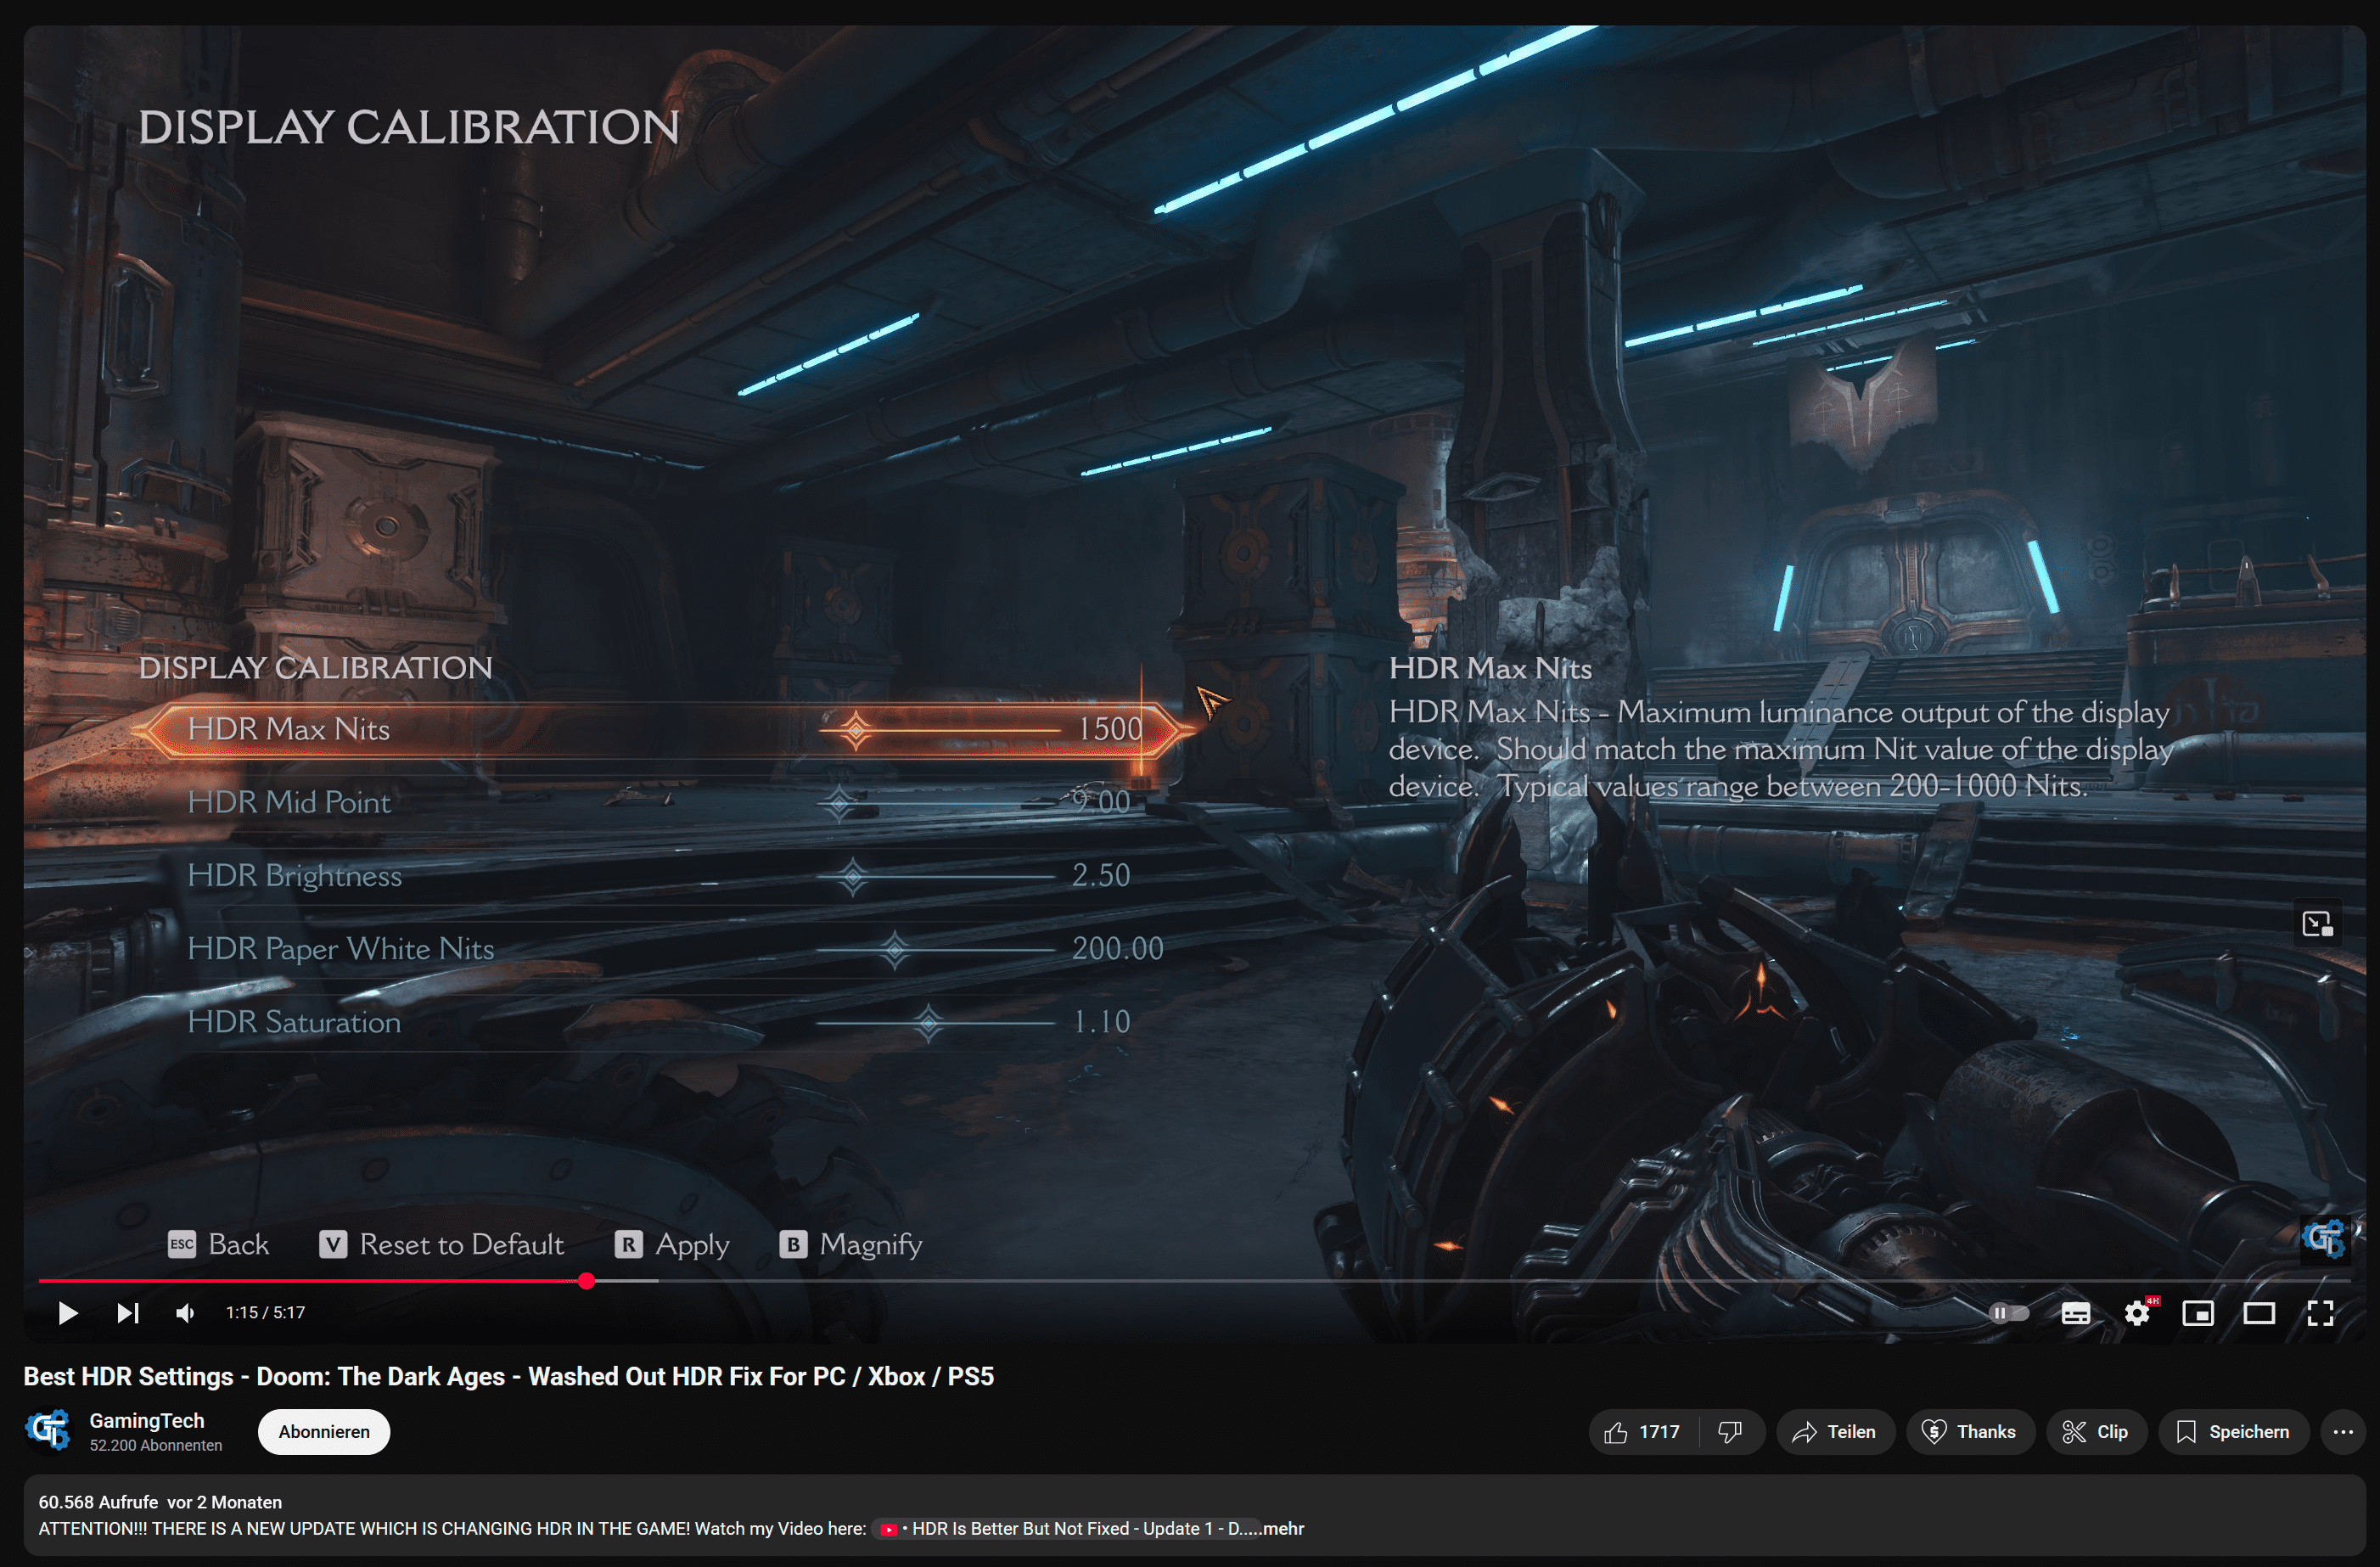Open the linked HDR Is Better update video

pyautogui.click(x=1067, y=1528)
